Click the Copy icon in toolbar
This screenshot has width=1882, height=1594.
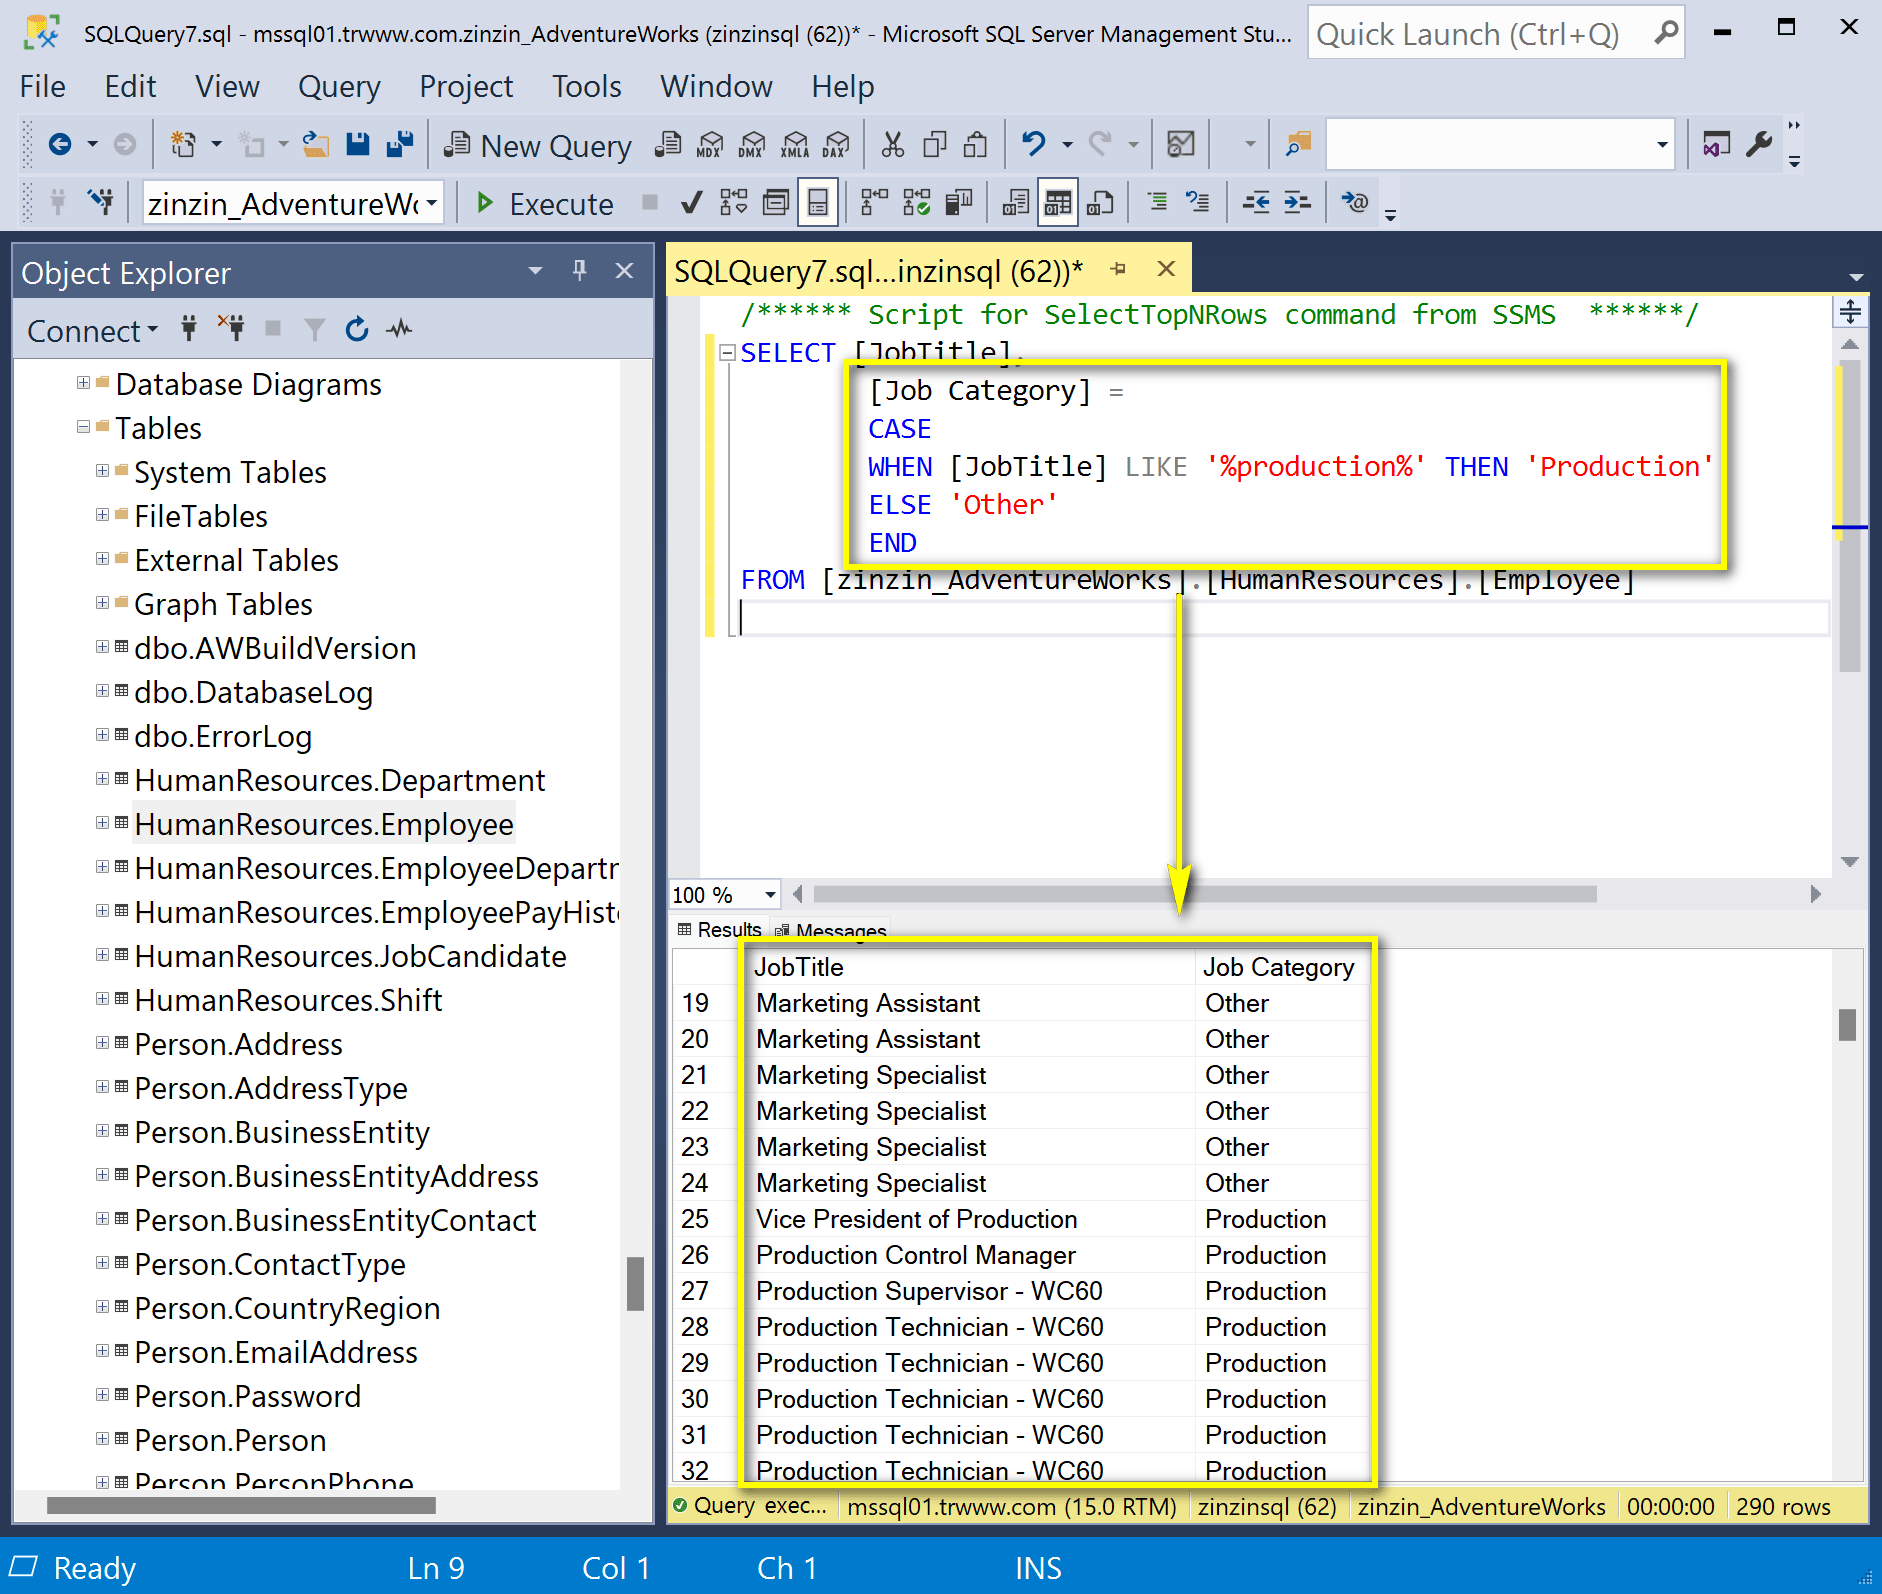935,145
